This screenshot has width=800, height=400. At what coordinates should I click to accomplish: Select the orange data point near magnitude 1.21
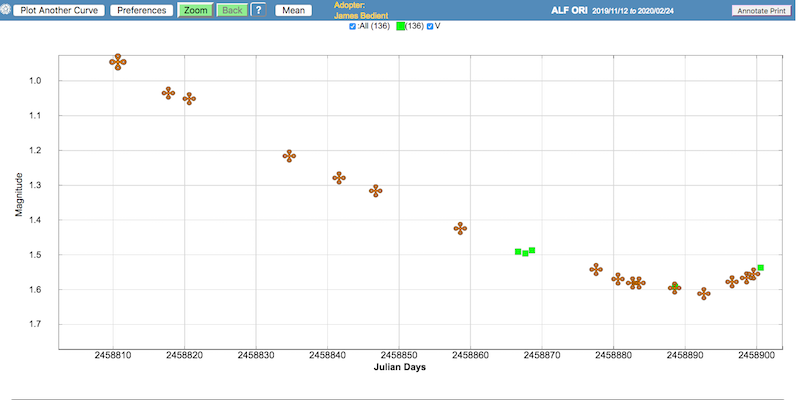click(x=289, y=155)
